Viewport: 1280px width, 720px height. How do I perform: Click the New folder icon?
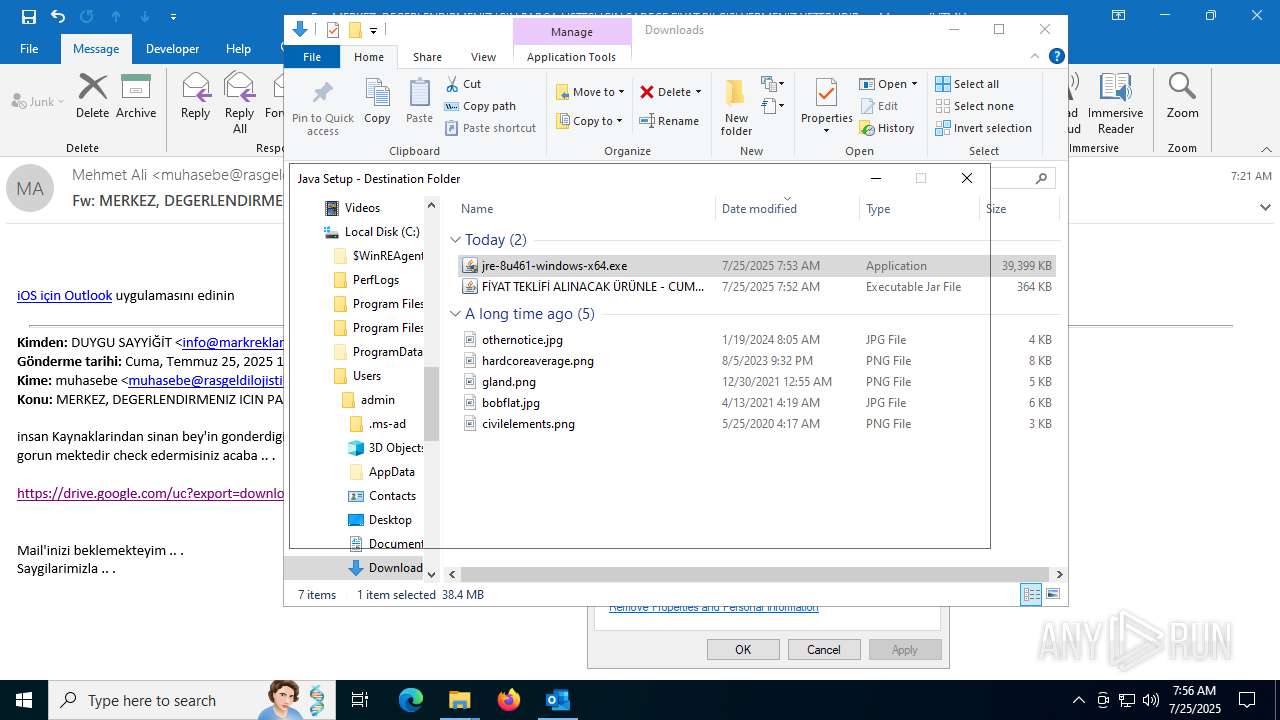tap(736, 93)
